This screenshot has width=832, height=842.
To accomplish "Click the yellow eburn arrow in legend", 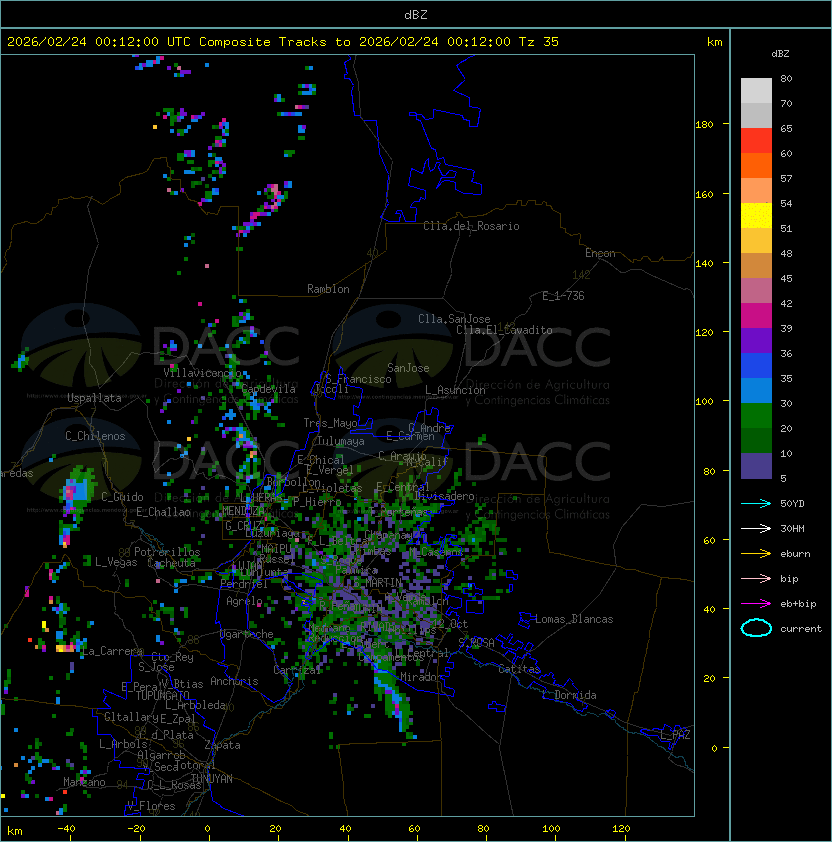I will tap(756, 553).
